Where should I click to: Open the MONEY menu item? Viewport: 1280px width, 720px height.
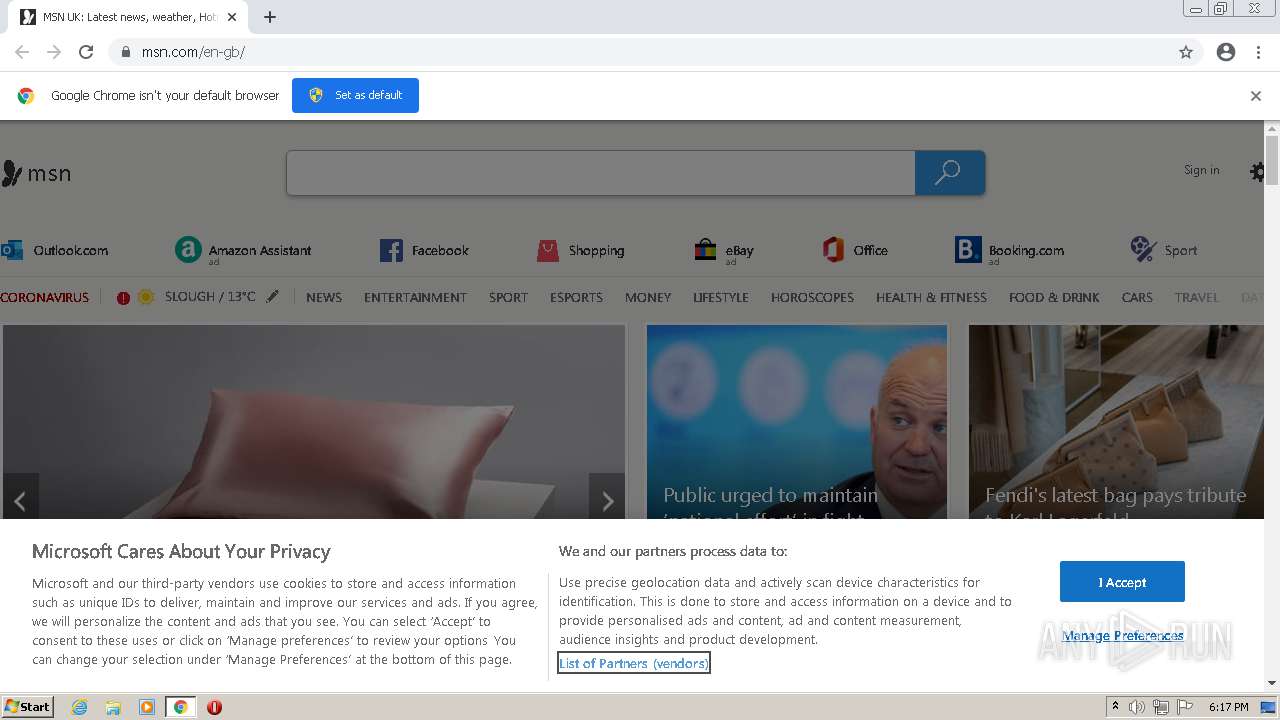pyautogui.click(x=648, y=297)
